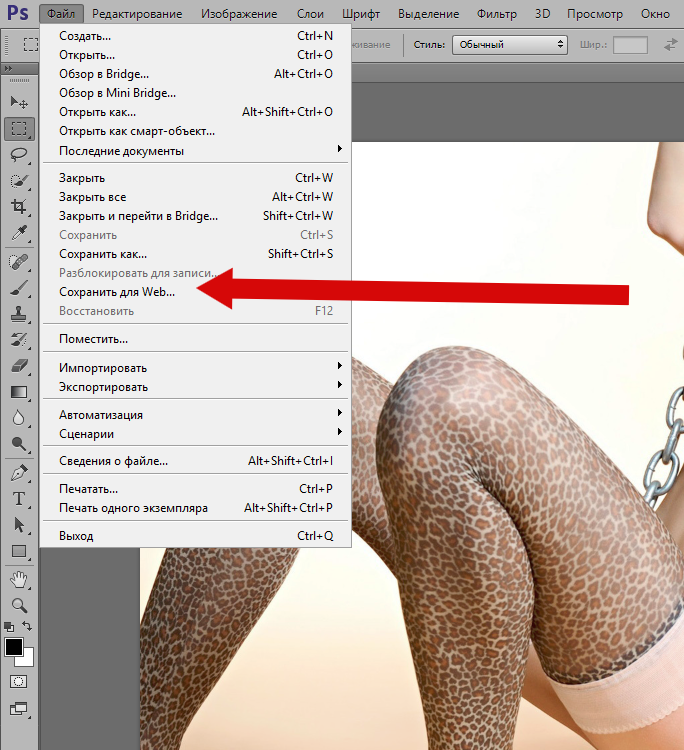Choose Открыть как... menu item
The height and width of the screenshot is (750, 684).
[x=194, y=112]
